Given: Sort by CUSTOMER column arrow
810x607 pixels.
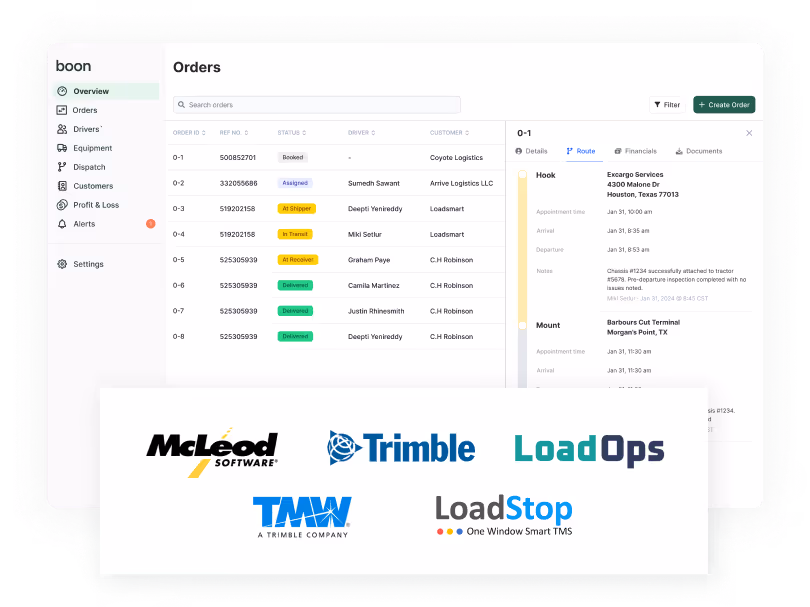Looking at the screenshot, I should click(467, 133).
